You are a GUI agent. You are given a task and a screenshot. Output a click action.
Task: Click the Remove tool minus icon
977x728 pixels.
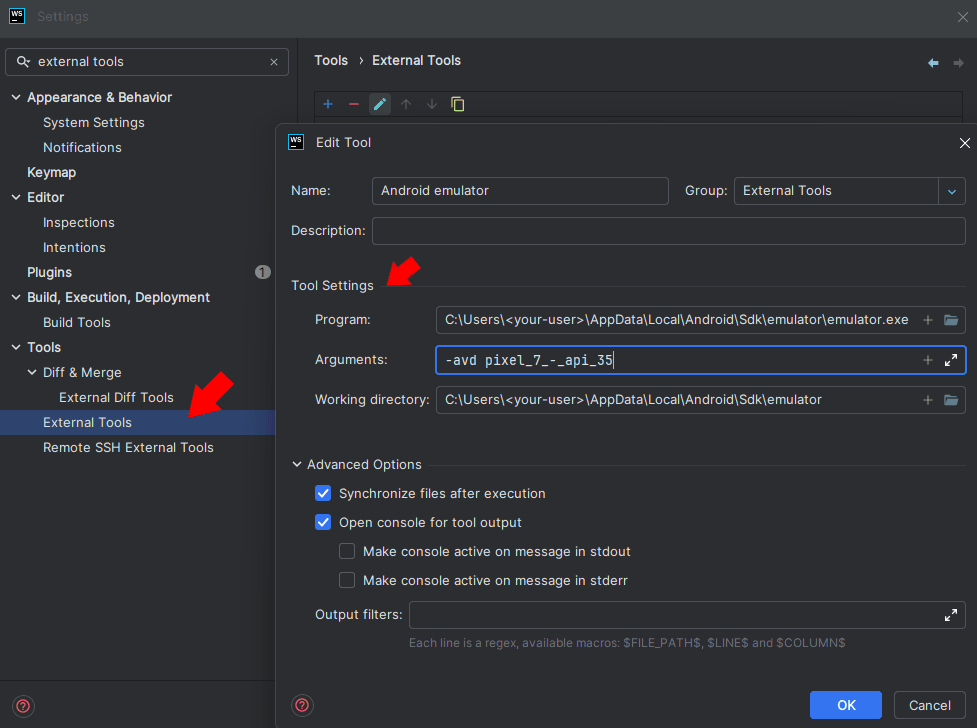click(x=353, y=104)
